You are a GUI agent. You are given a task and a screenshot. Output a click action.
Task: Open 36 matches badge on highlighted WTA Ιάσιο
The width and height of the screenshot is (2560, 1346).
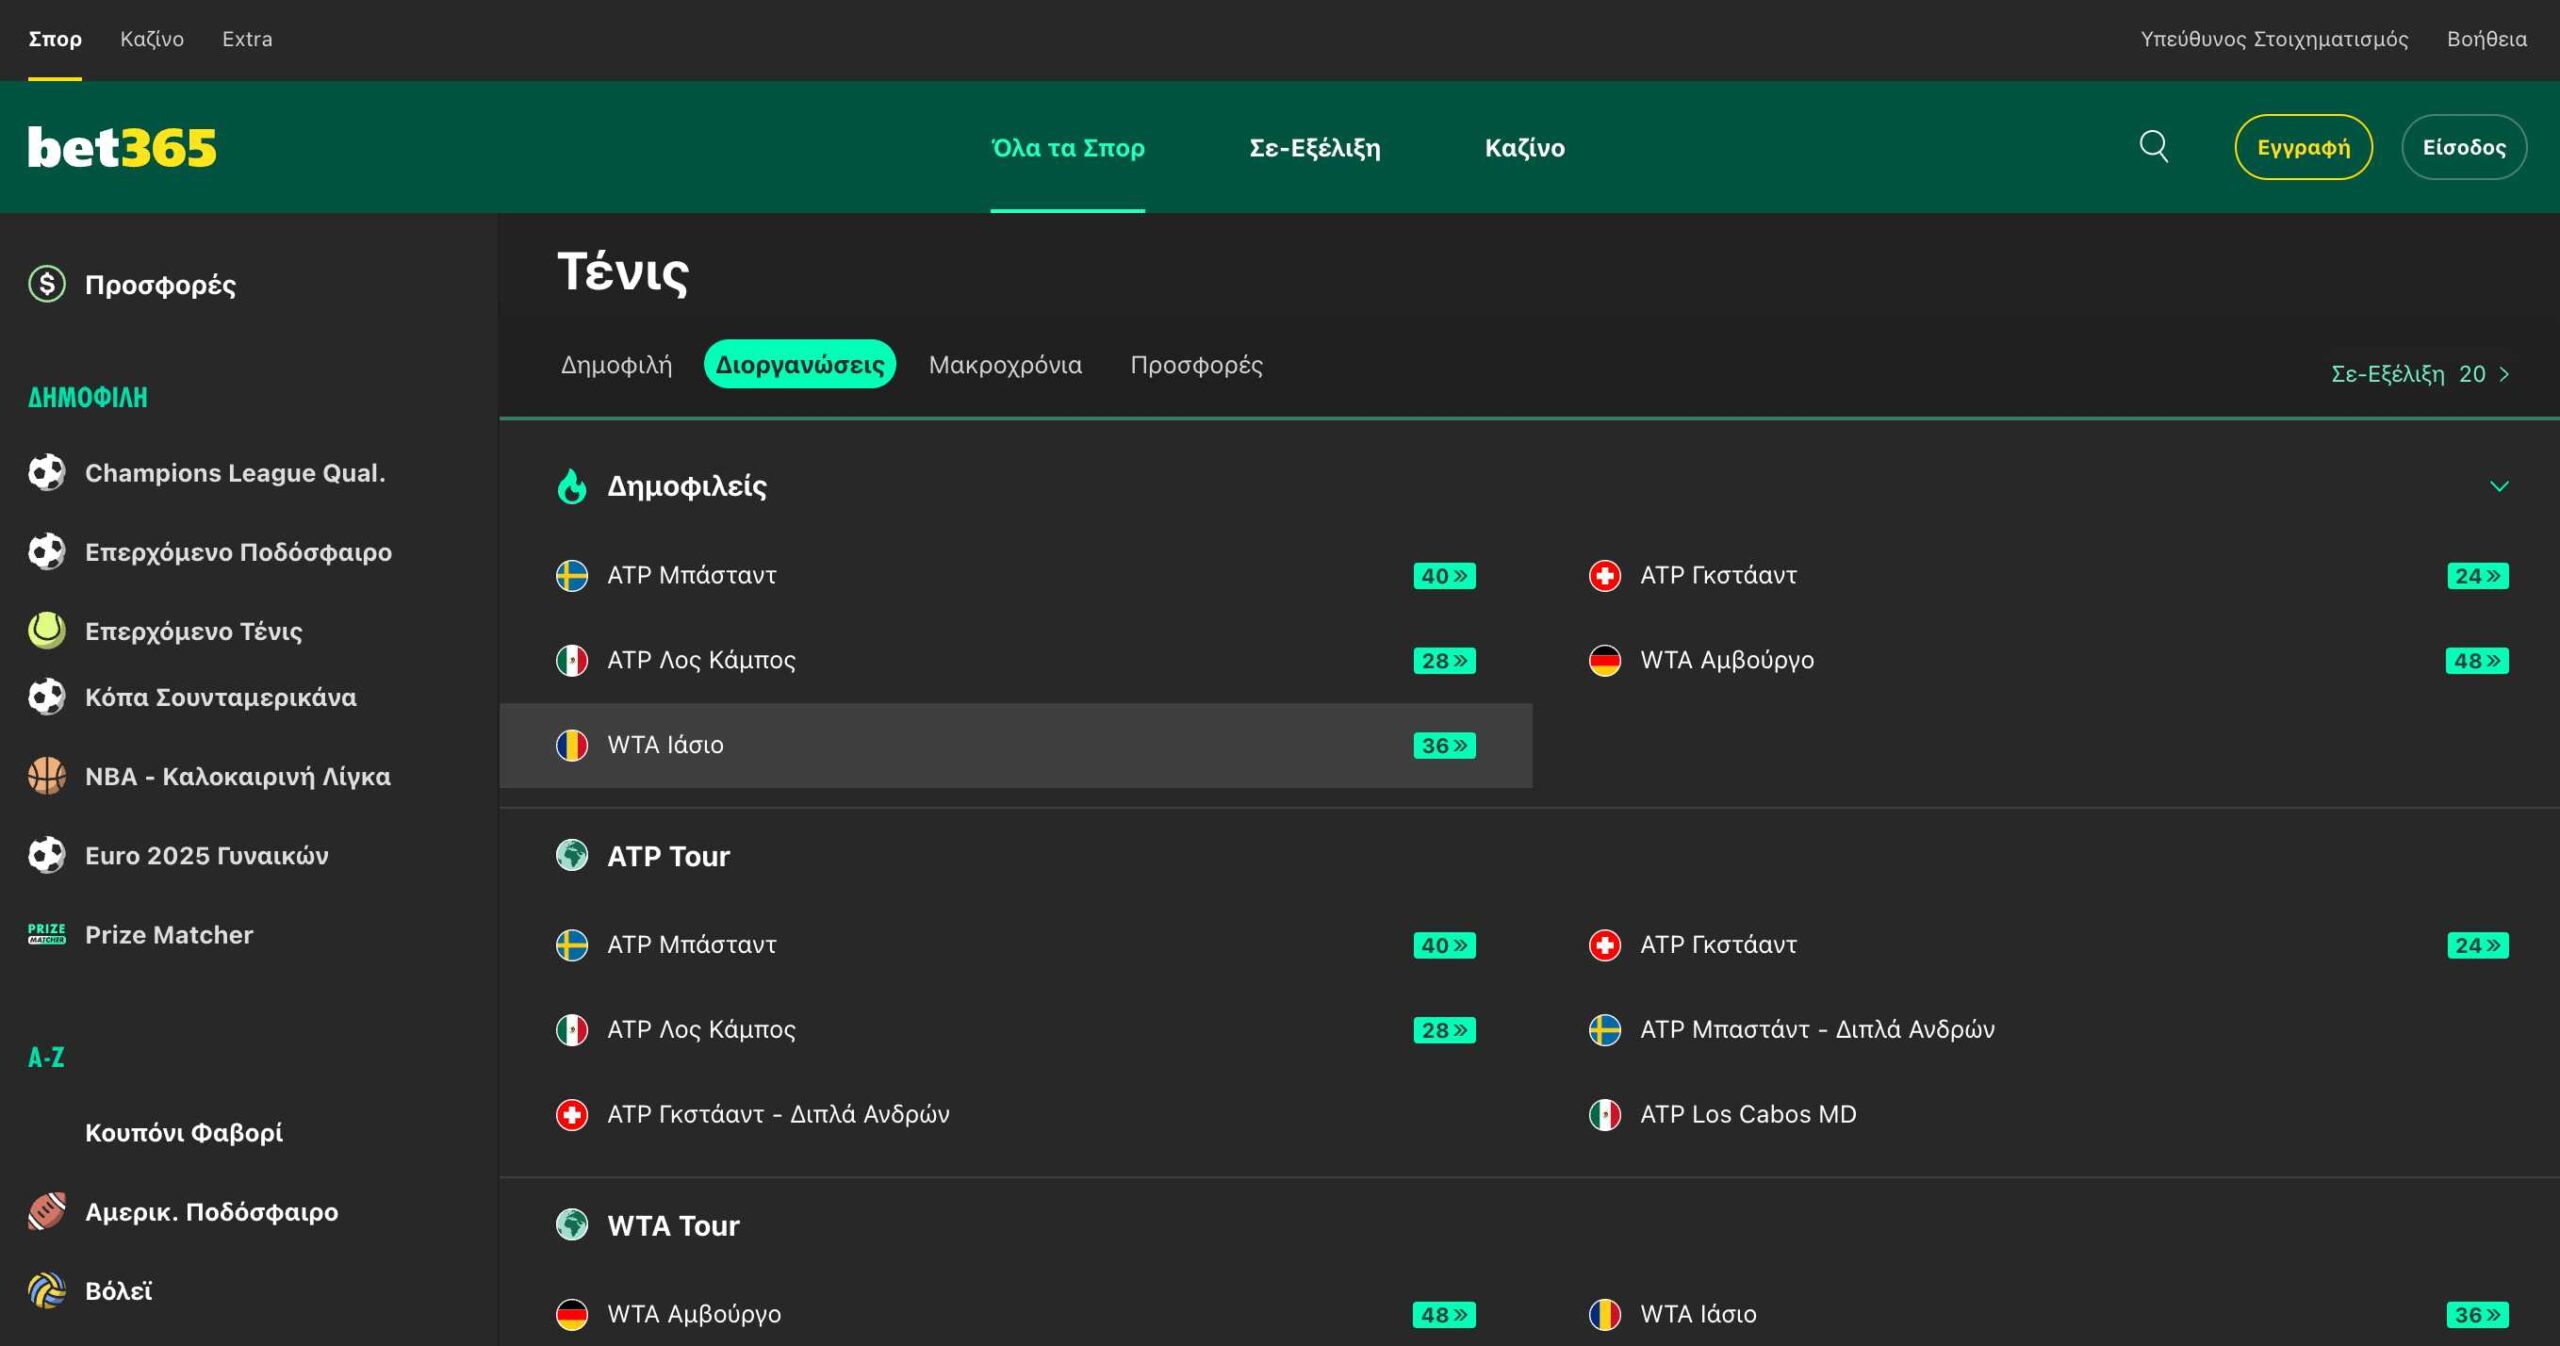coord(1444,746)
